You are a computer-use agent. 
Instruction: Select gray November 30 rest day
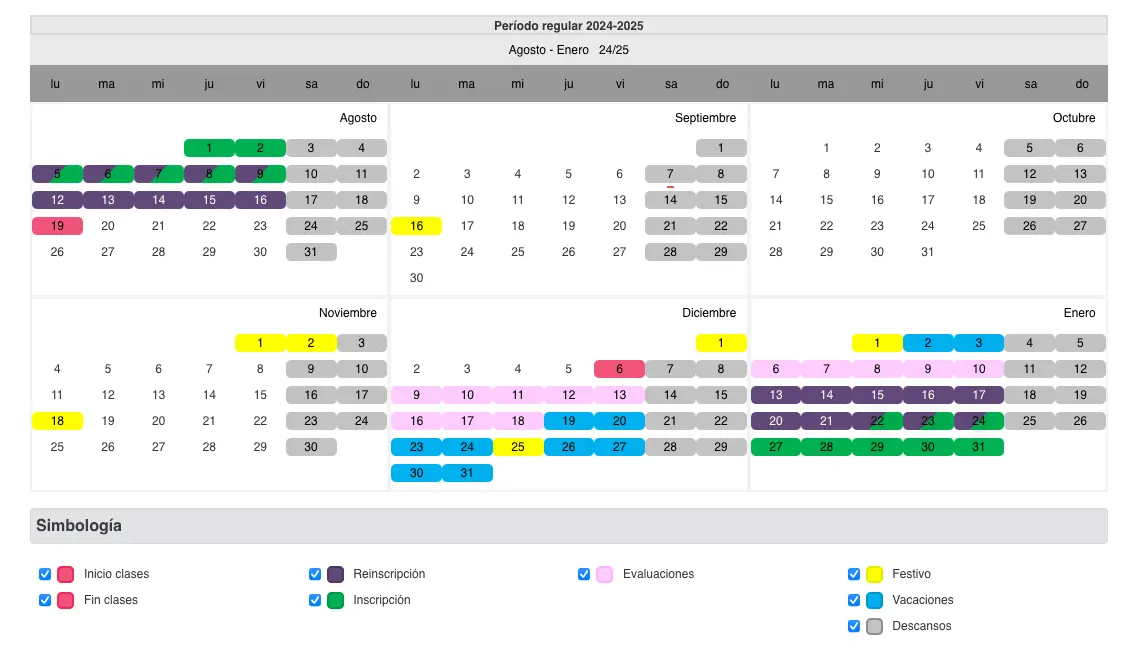click(311, 447)
